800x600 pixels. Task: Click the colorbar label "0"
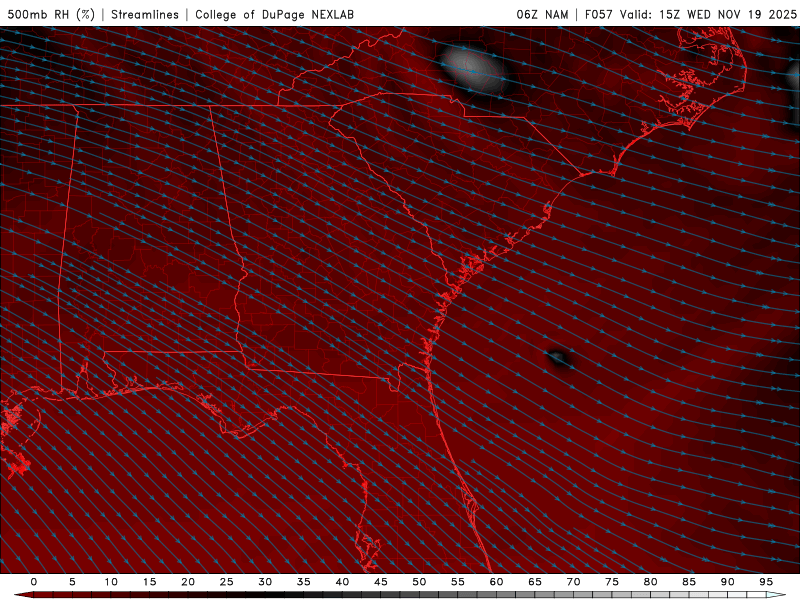(x=34, y=582)
